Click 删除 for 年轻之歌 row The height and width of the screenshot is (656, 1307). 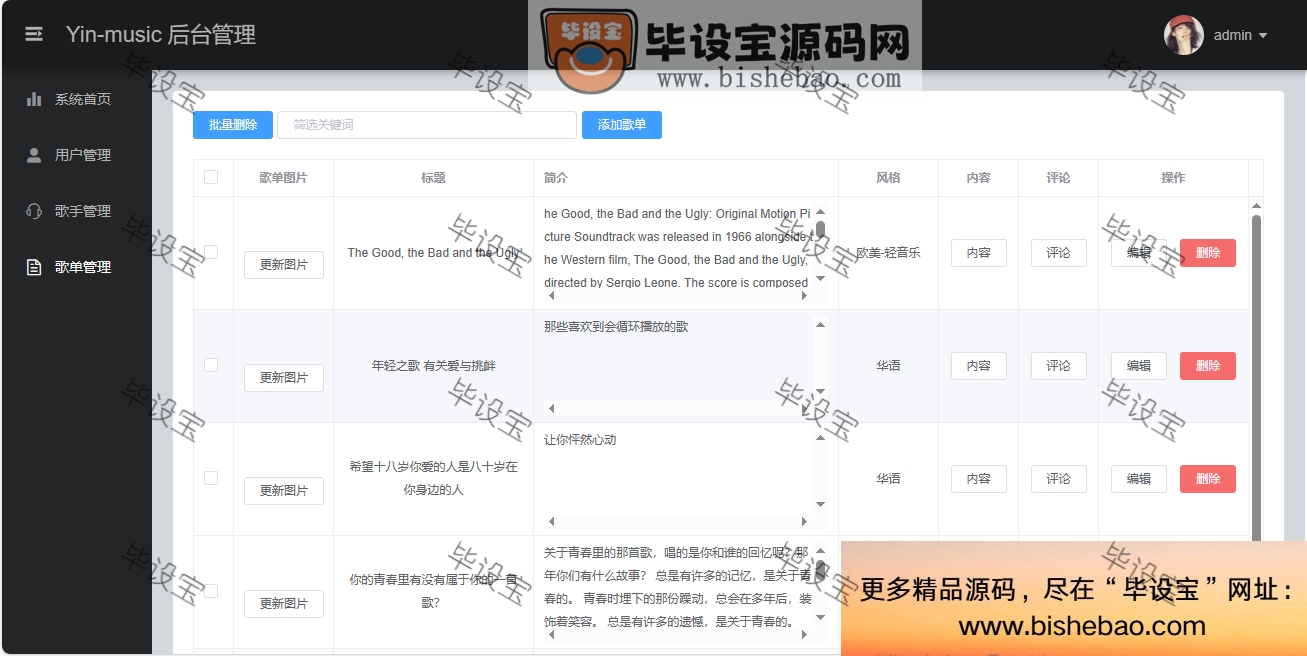tap(1208, 366)
